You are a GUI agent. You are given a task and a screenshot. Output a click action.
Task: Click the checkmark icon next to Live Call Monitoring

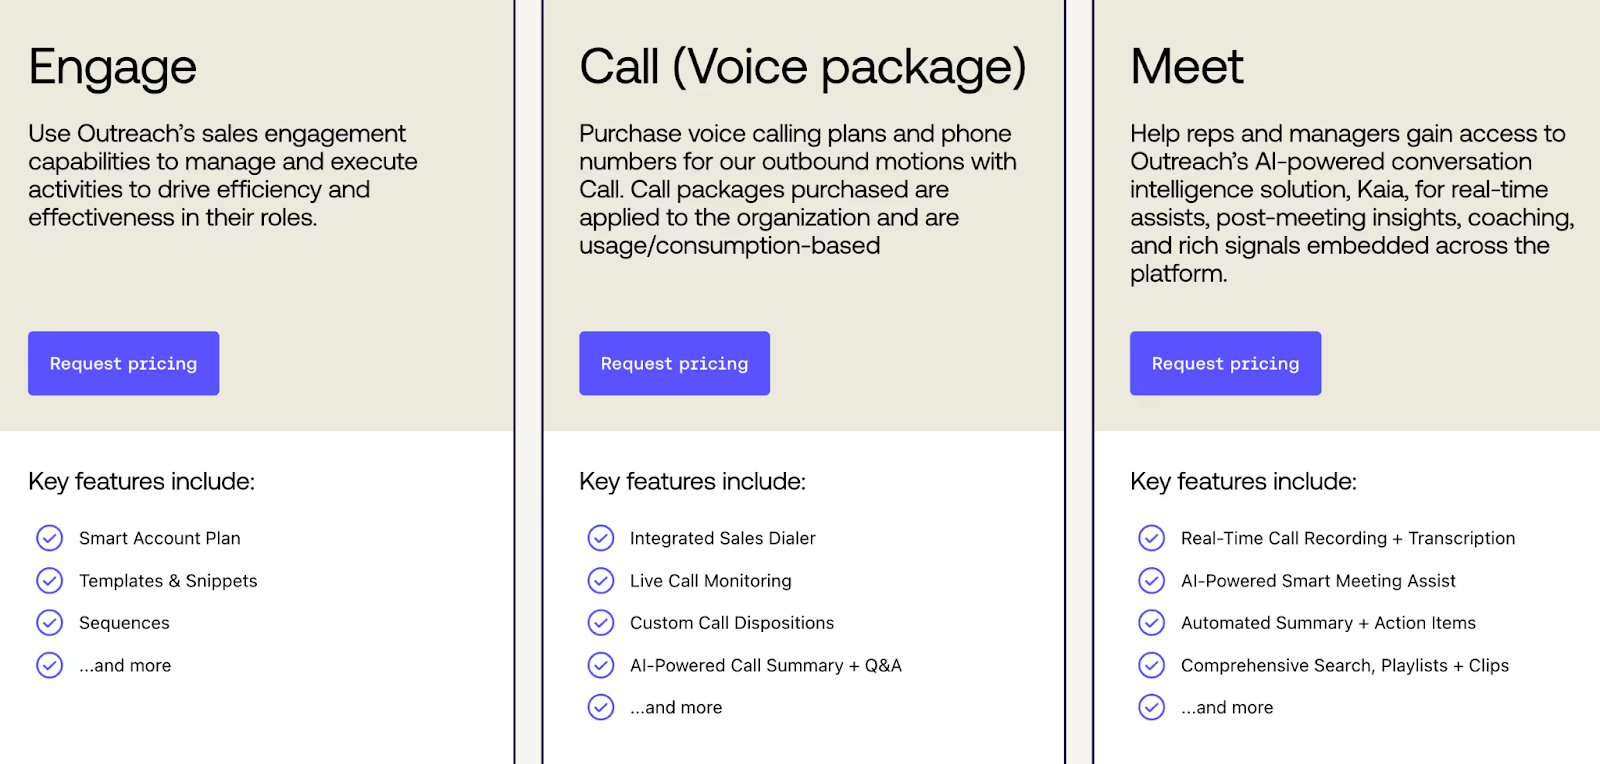[600, 580]
